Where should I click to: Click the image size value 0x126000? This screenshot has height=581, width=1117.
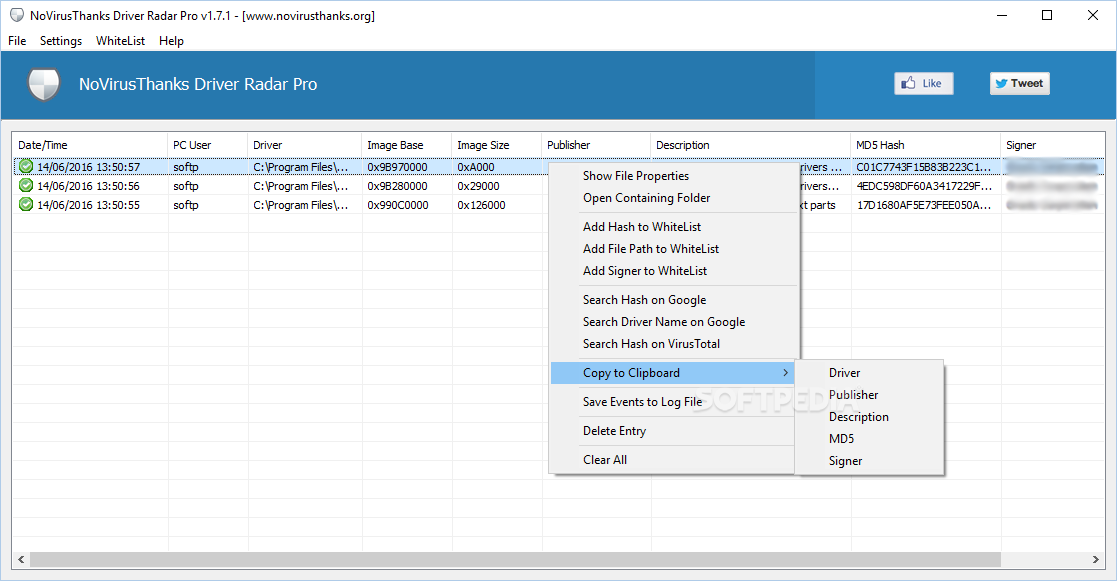481,205
